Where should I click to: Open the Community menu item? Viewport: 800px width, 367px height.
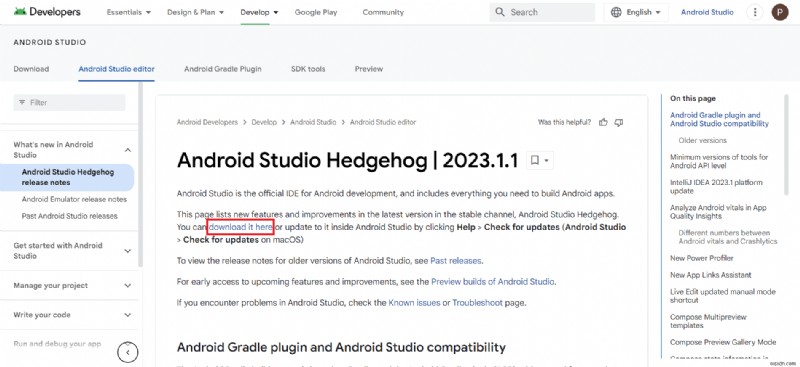pyautogui.click(x=383, y=12)
